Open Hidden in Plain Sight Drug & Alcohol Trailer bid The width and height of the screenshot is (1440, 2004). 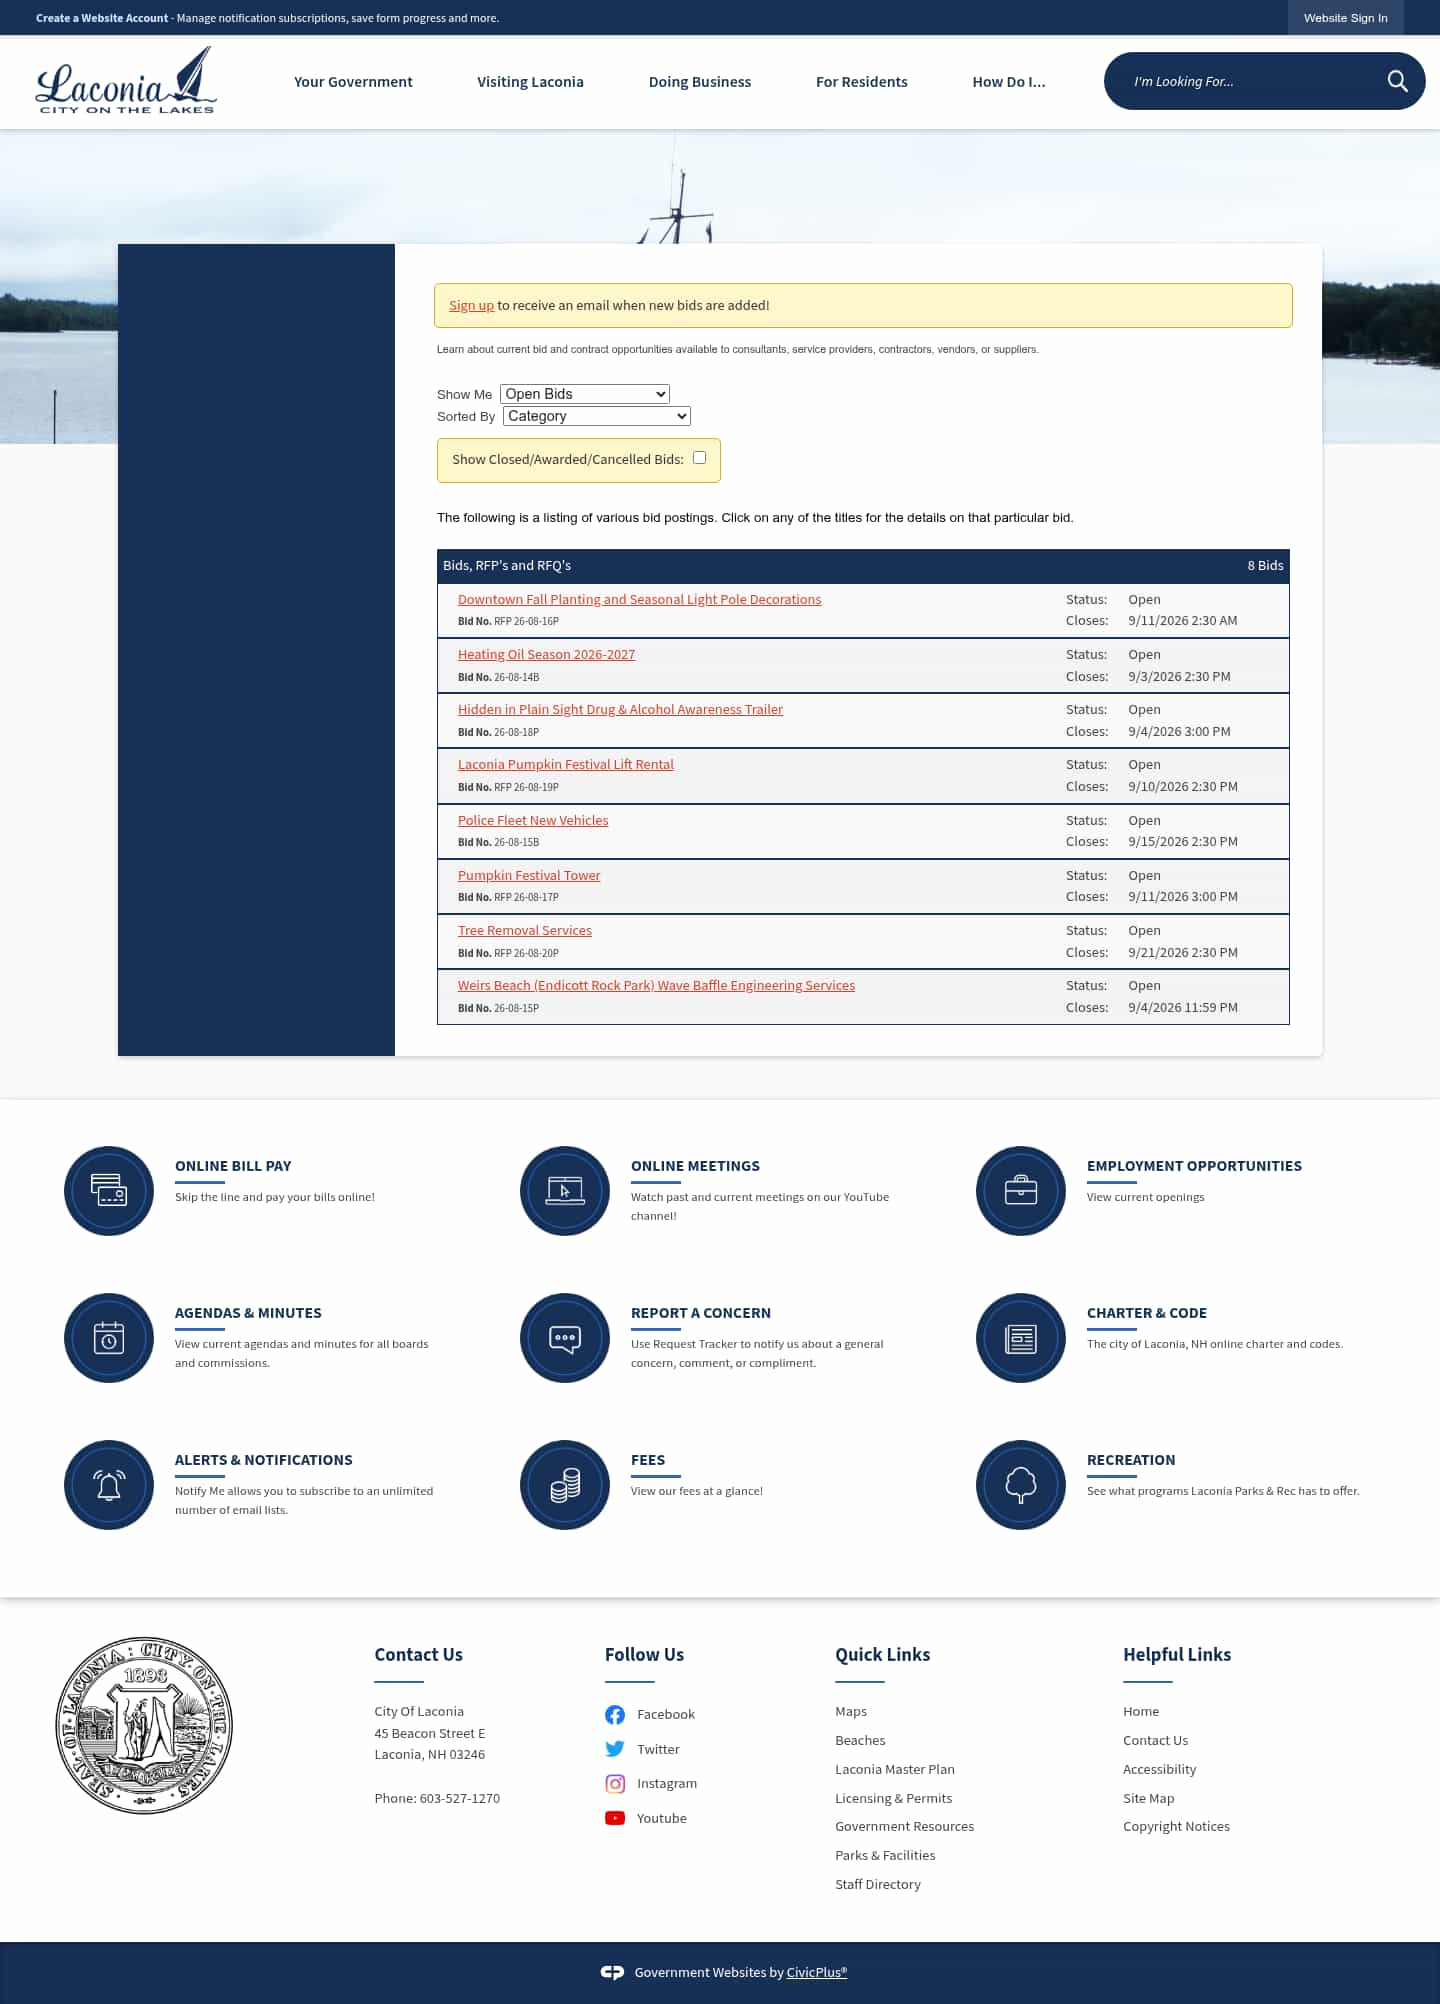[620, 710]
